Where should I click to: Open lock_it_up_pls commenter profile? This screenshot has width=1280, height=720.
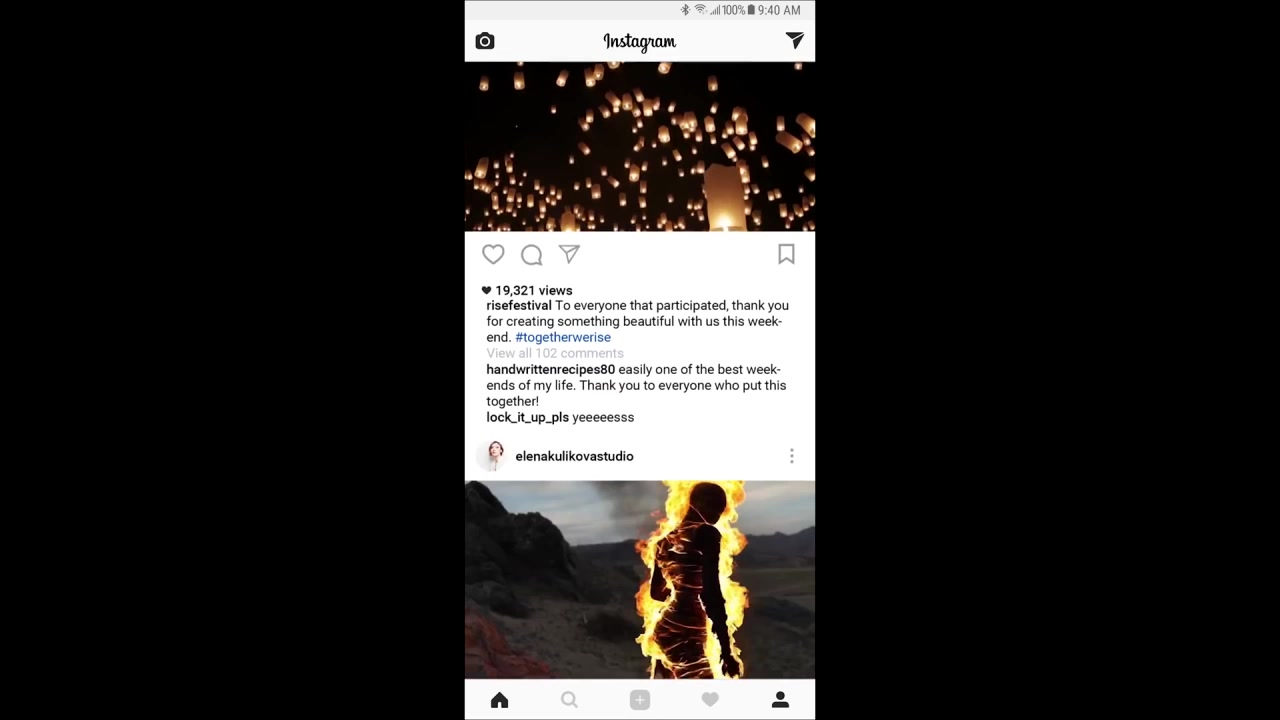(527, 417)
